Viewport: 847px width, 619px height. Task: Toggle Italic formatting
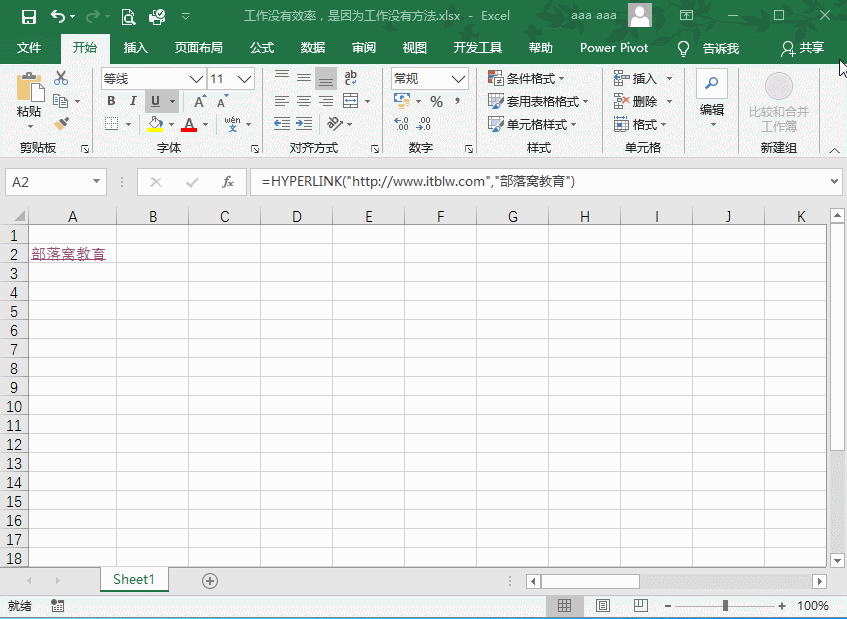(133, 101)
